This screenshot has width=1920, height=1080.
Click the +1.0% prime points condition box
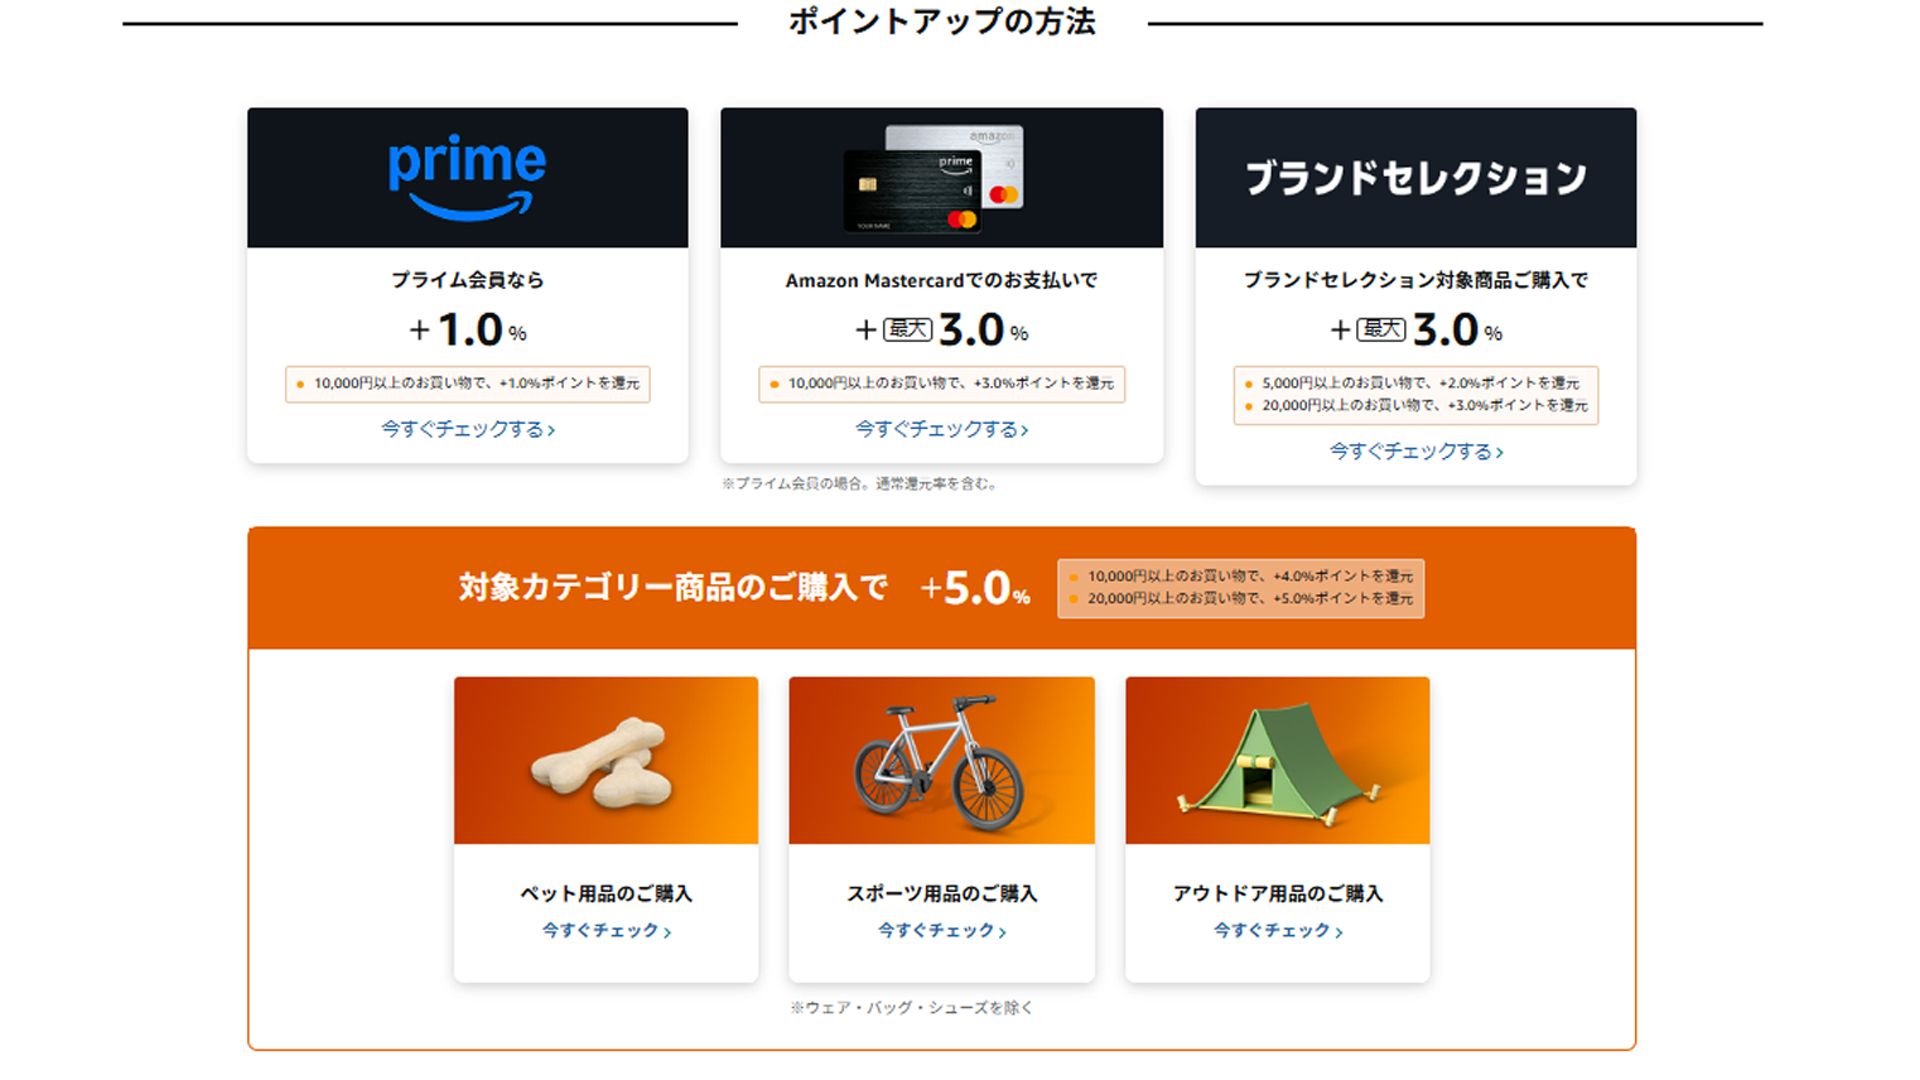coord(467,384)
